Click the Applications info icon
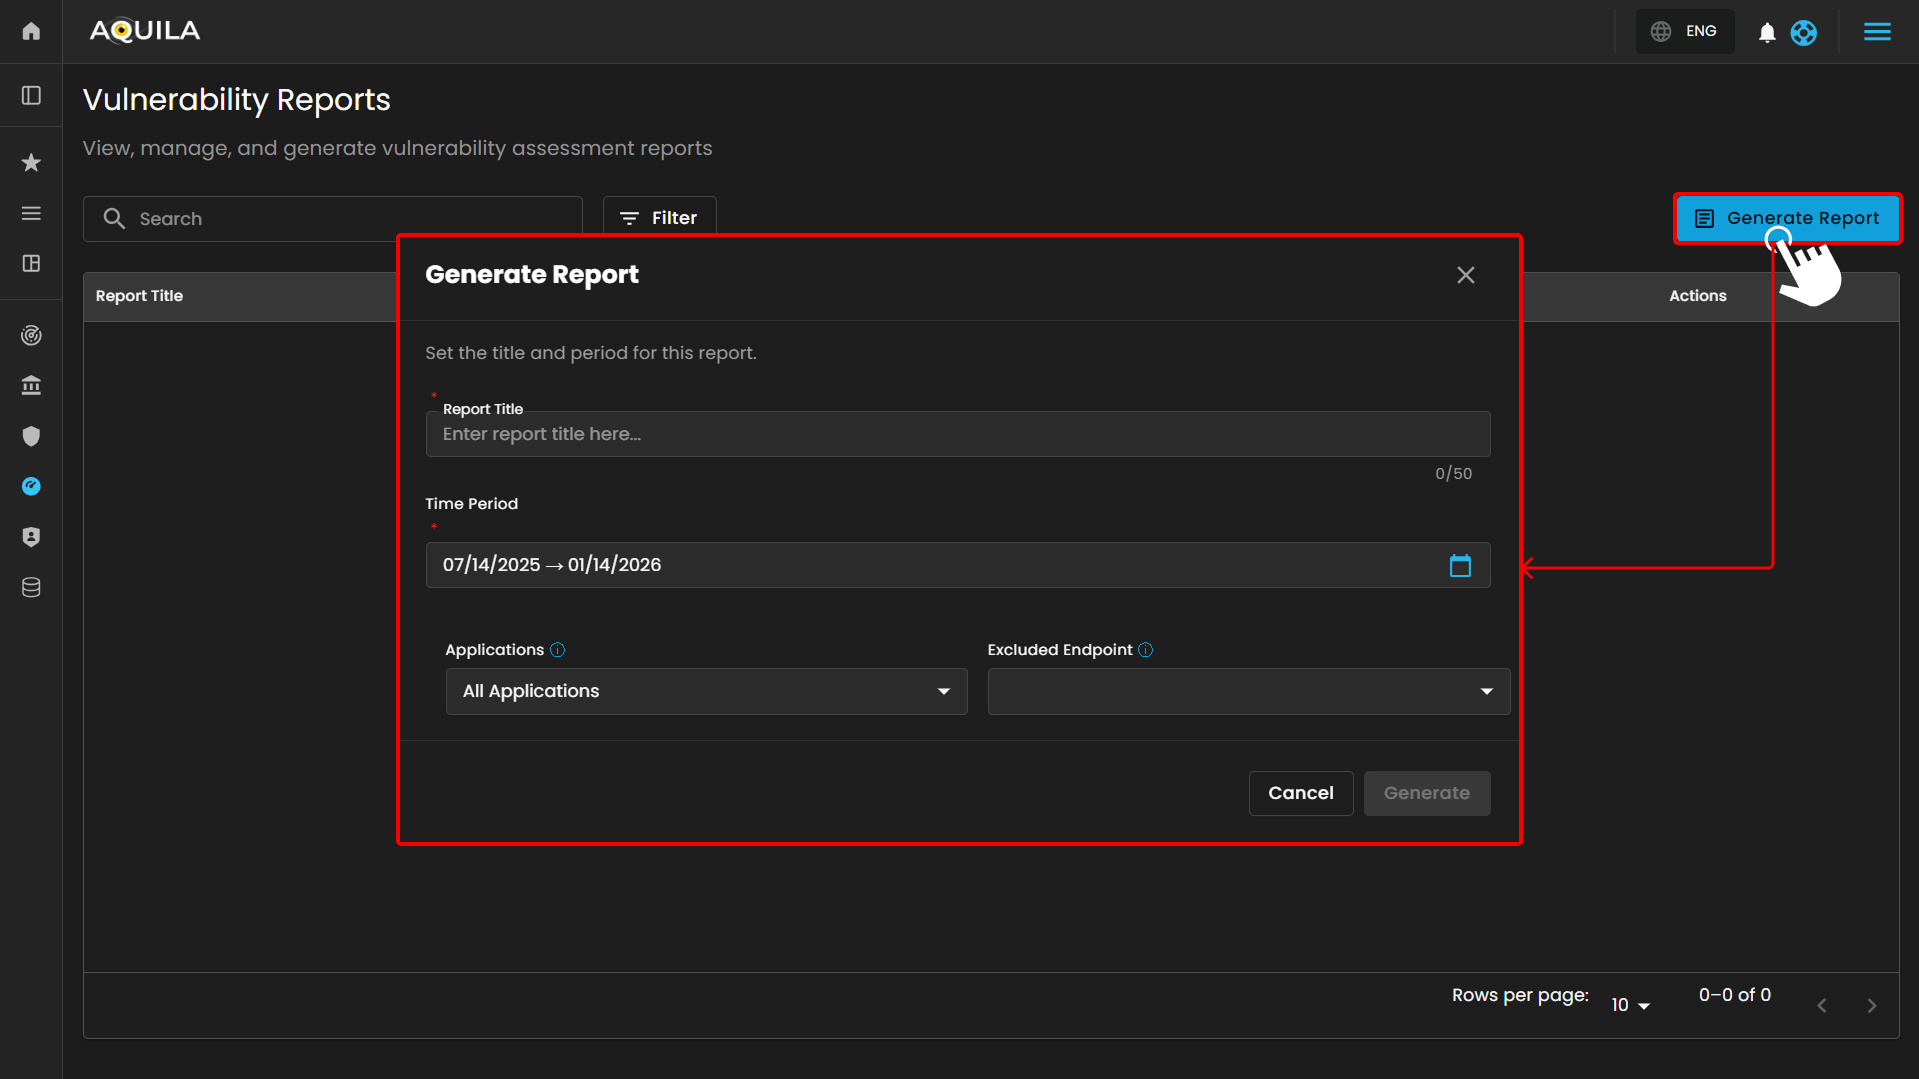The width and height of the screenshot is (1919, 1079). (558, 650)
